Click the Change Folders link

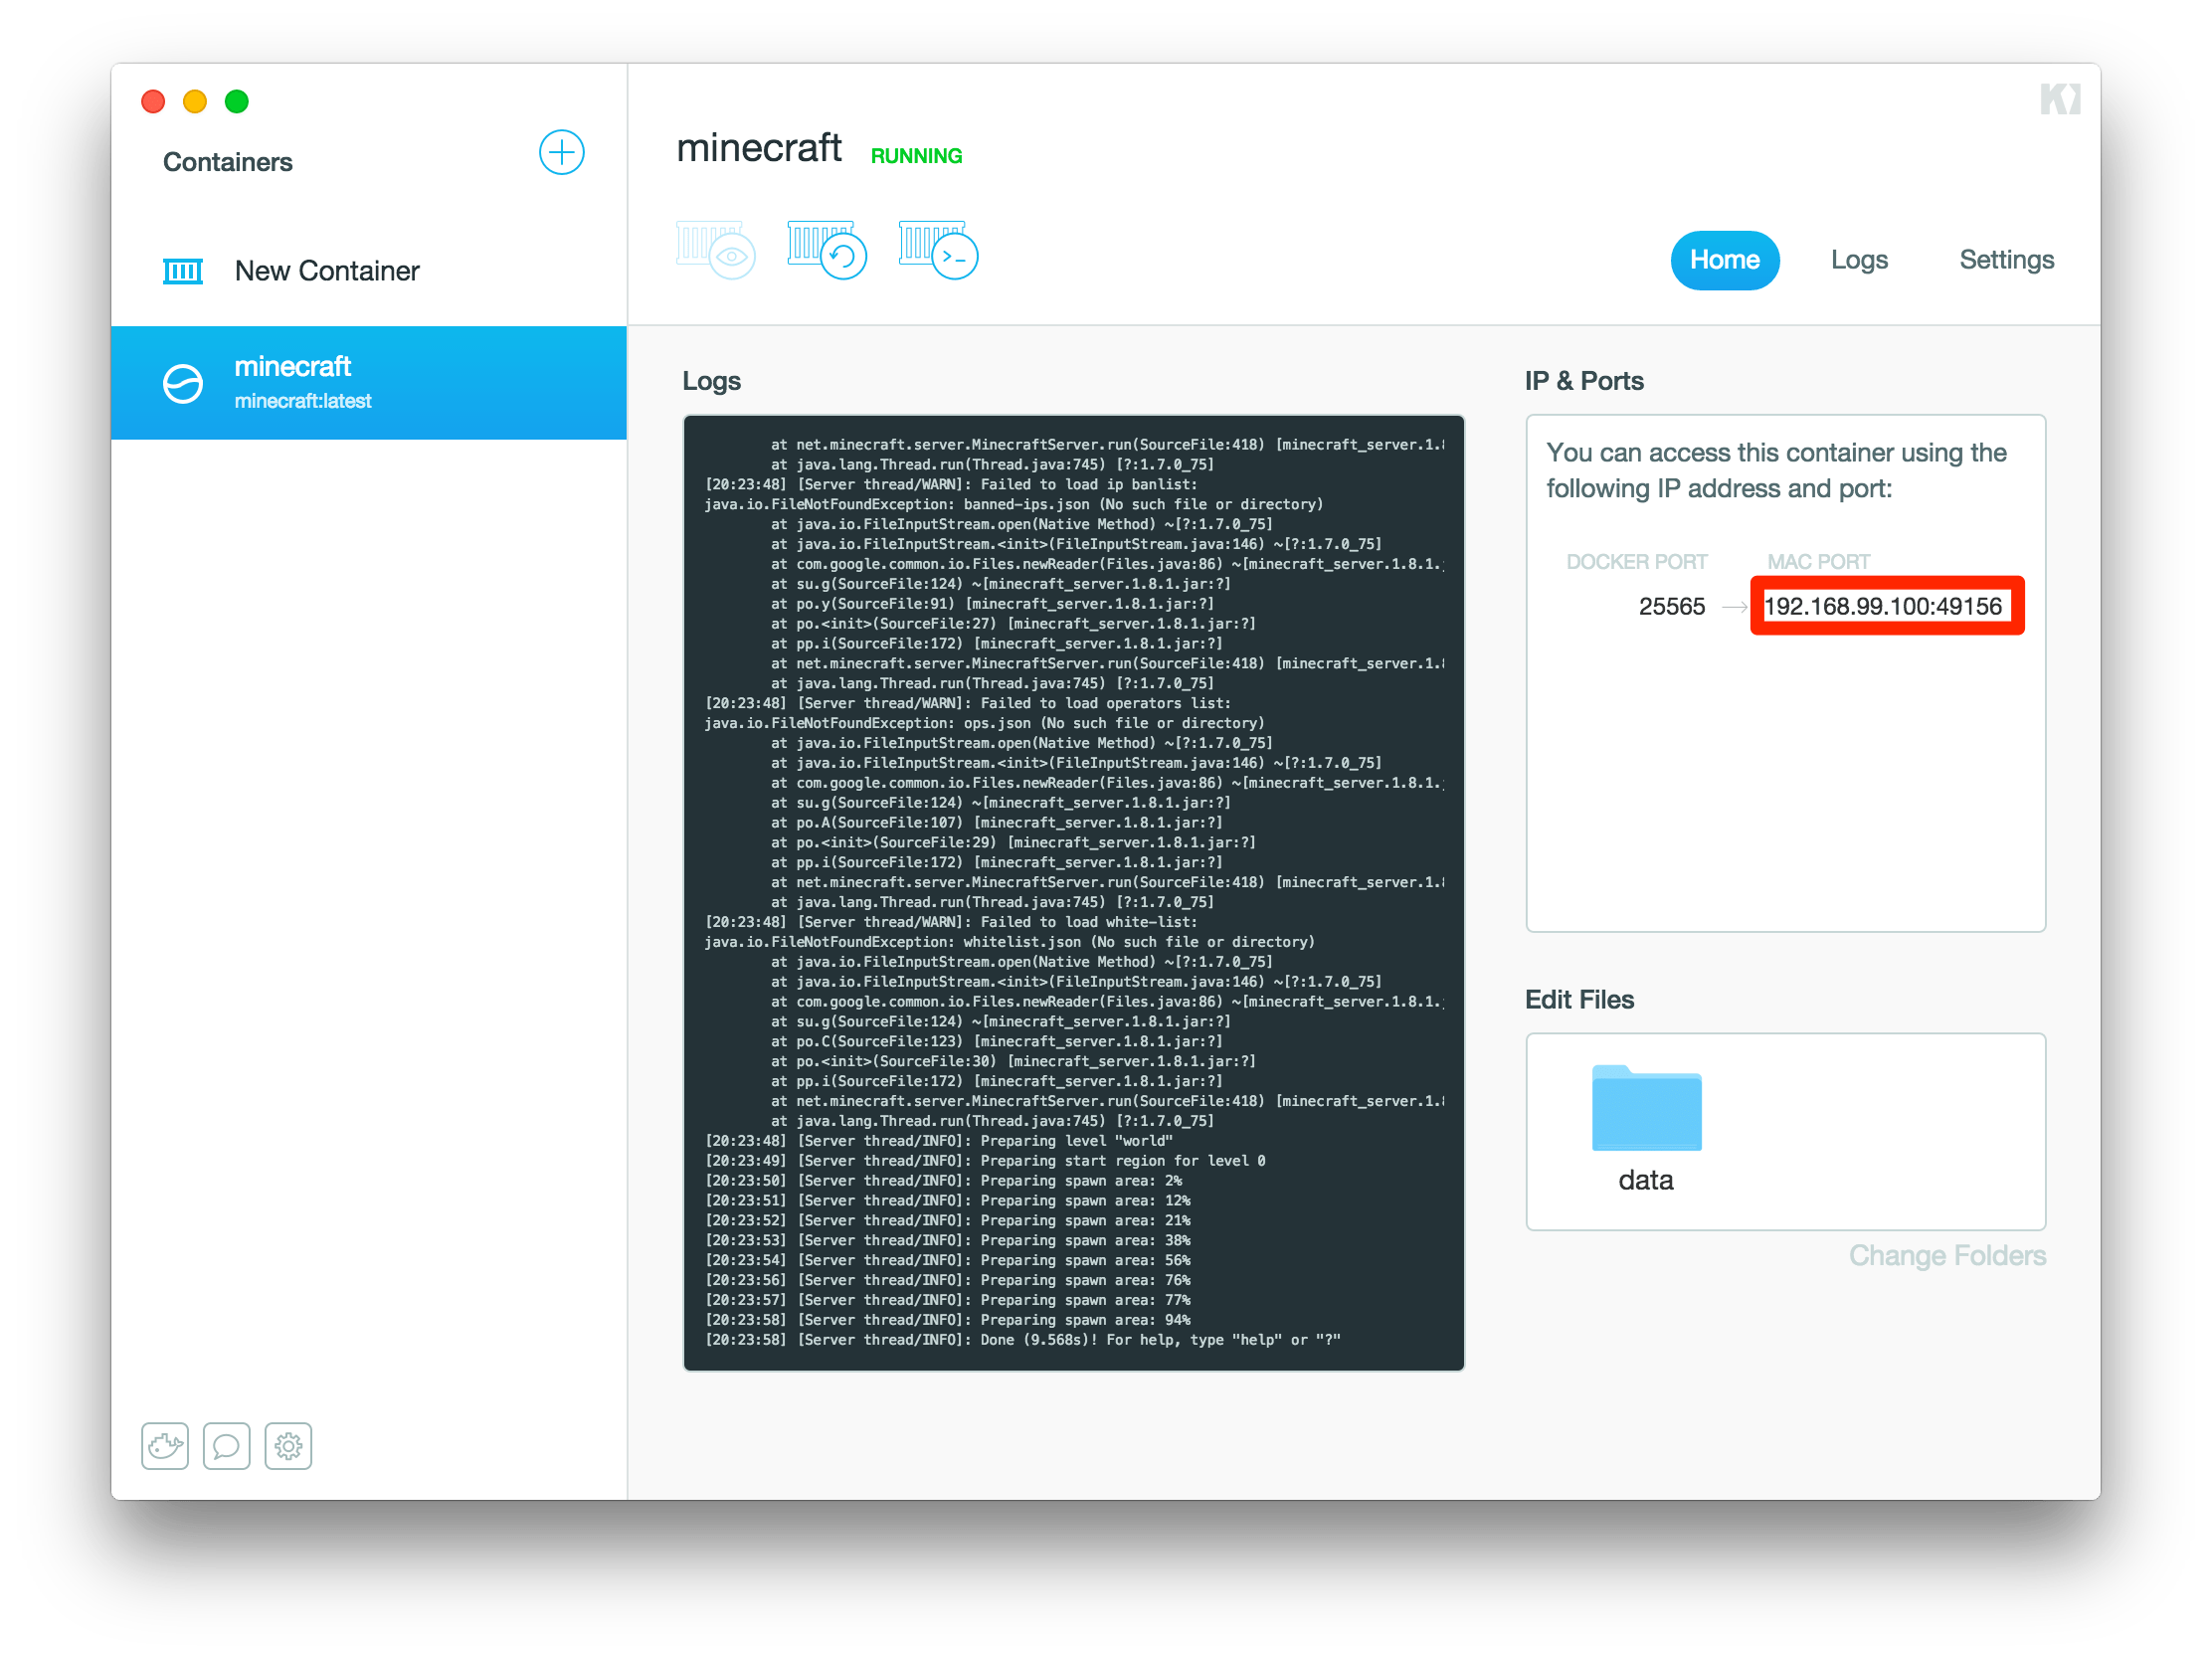[x=1946, y=1255]
